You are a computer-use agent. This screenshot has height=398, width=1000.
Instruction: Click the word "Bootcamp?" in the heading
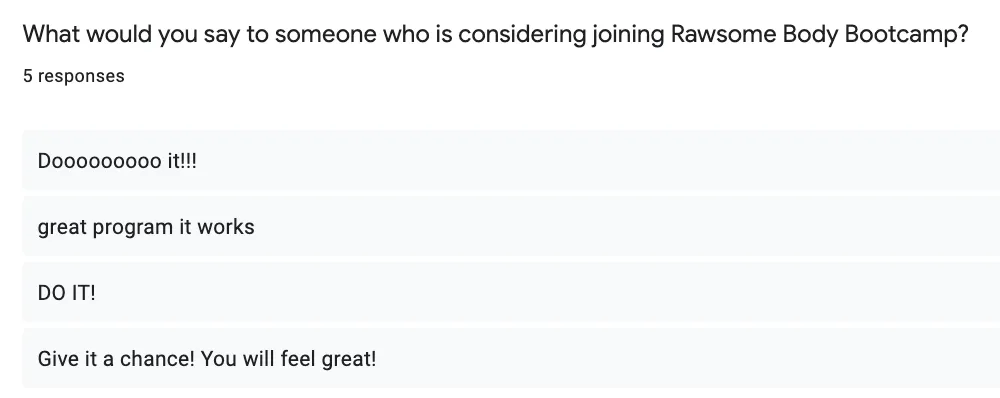coord(906,34)
